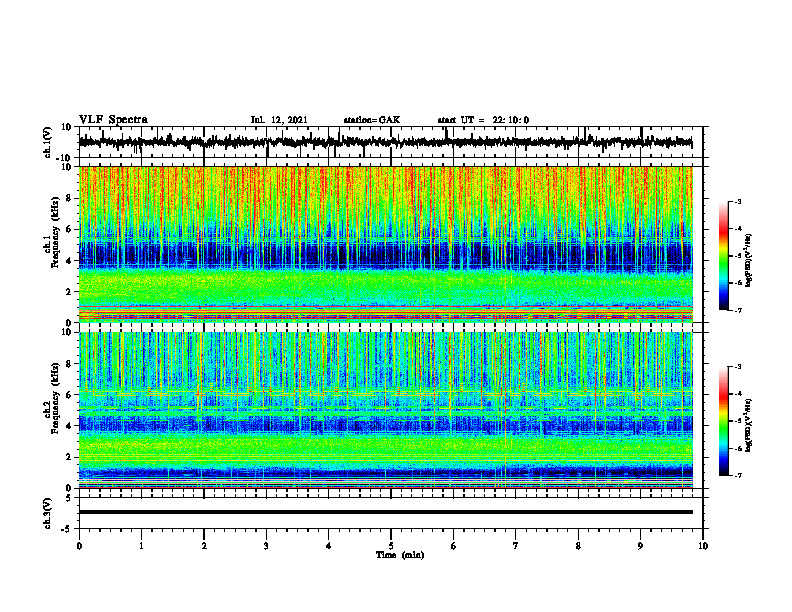Click the ch.1 color scale bar
Screen dimensions: 792x612
[x=723, y=256]
